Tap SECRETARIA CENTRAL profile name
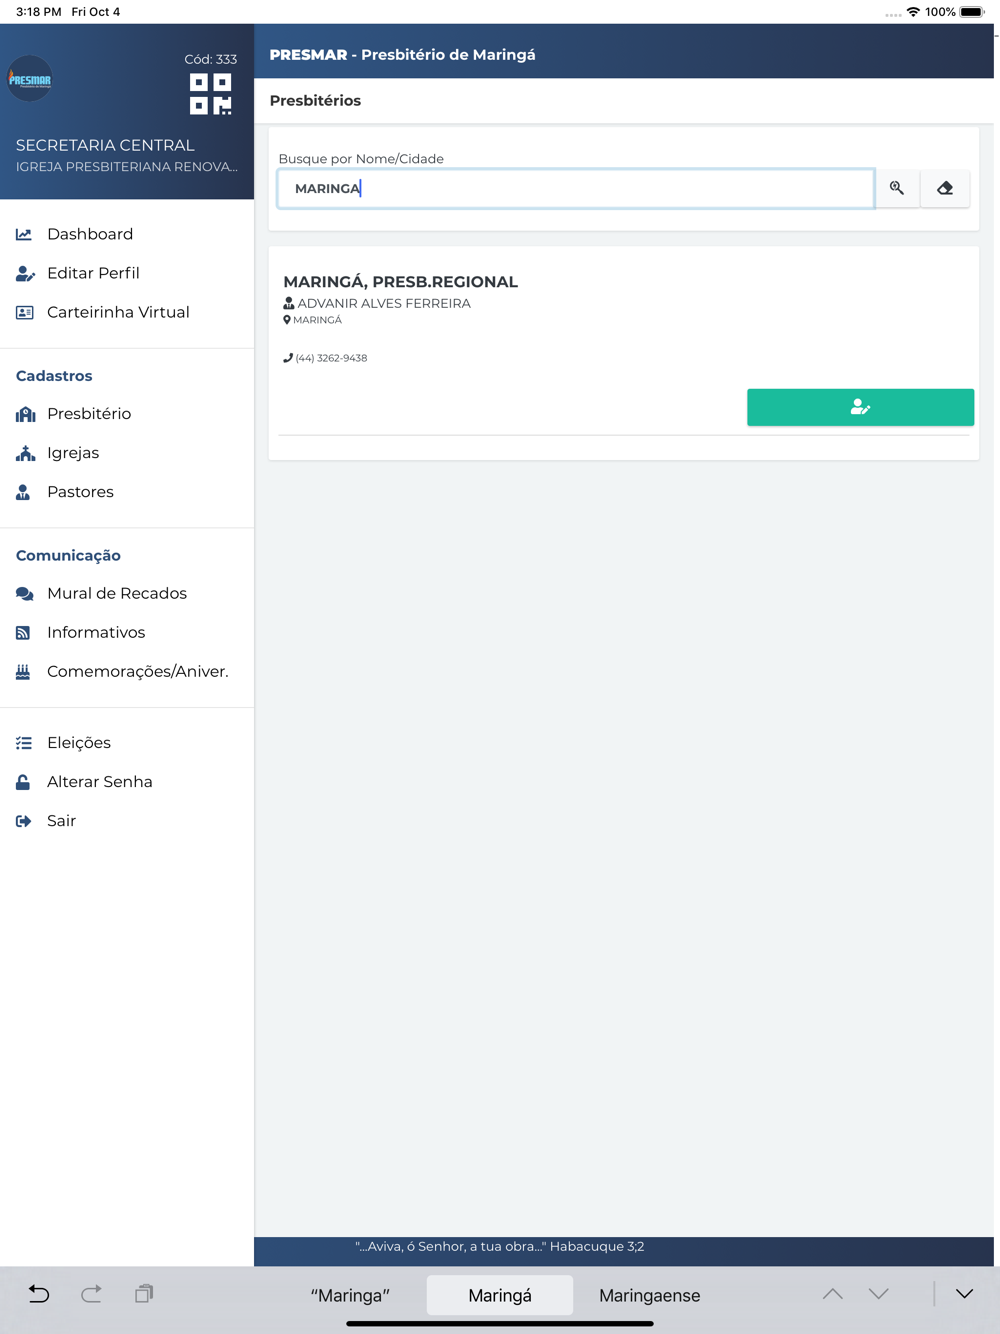Image resolution: width=1000 pixels, height=1334 pixels. (105, 145)
